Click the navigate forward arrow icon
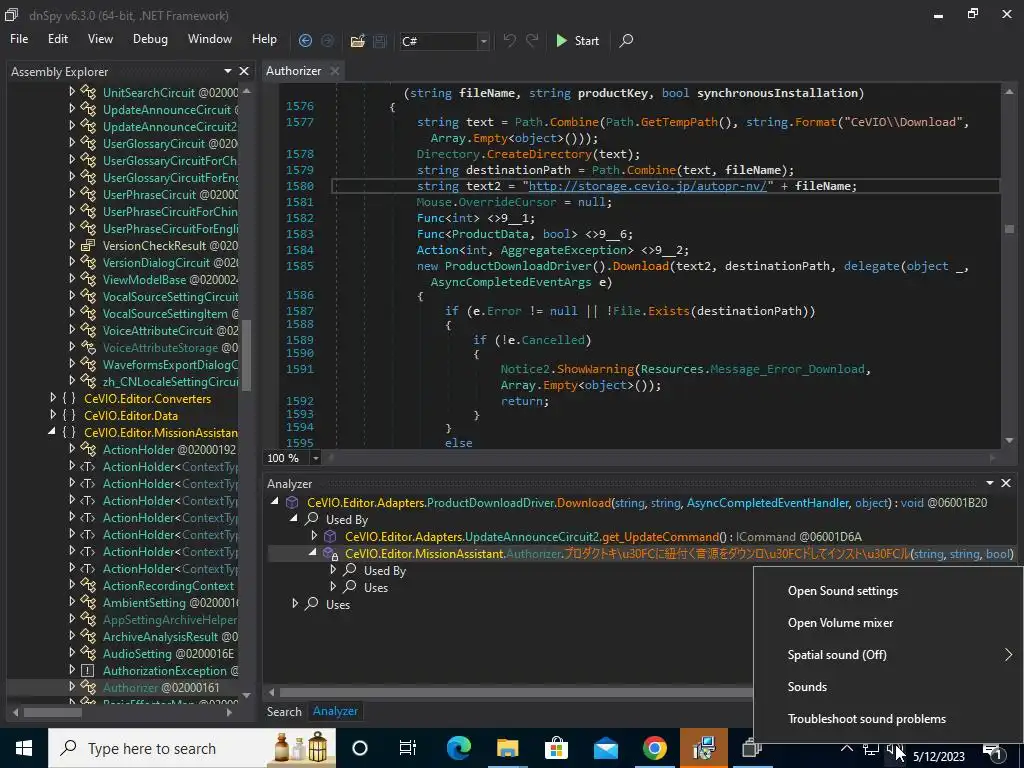The width and height of the screenshot is (1024, 768). pos(327,40)
